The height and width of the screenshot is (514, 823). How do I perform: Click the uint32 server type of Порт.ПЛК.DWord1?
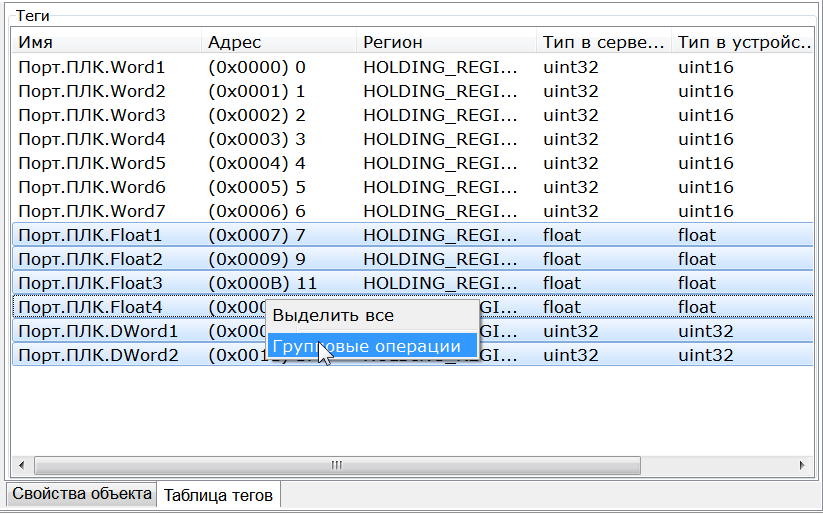tap(570, 331)
